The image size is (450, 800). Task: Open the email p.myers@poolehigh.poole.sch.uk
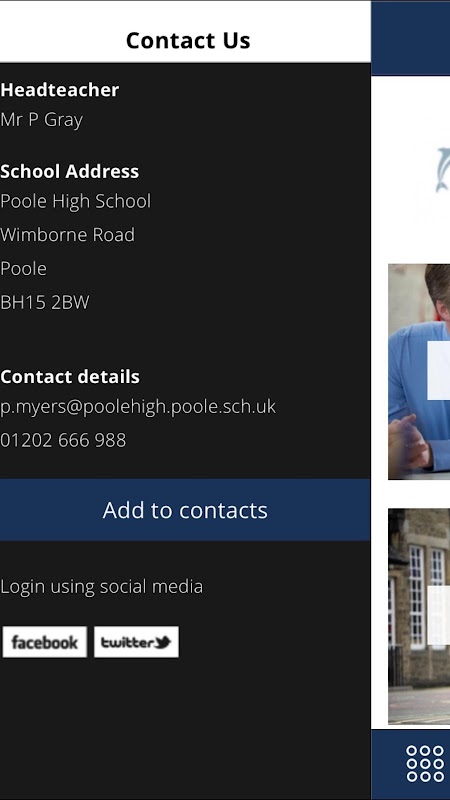click(x=138, y=407)
